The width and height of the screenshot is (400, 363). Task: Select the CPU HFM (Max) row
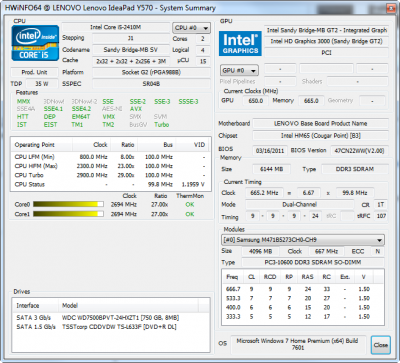(x=111, y=166)
